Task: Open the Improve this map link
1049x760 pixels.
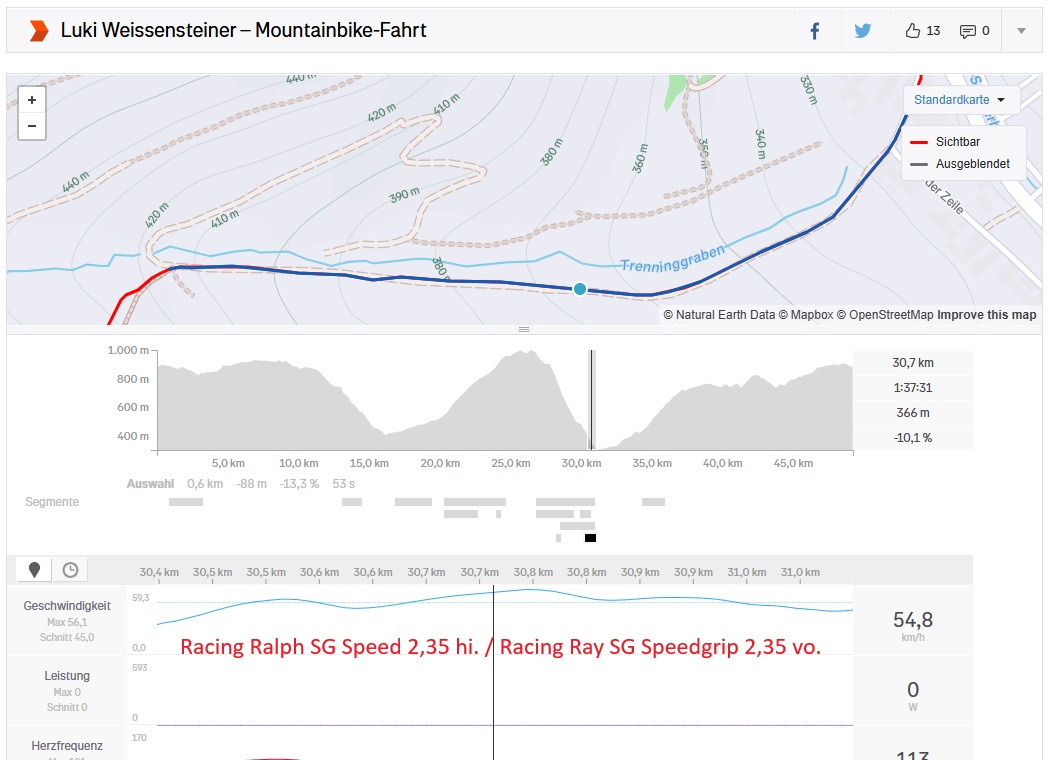Action: tap(986, 315)
